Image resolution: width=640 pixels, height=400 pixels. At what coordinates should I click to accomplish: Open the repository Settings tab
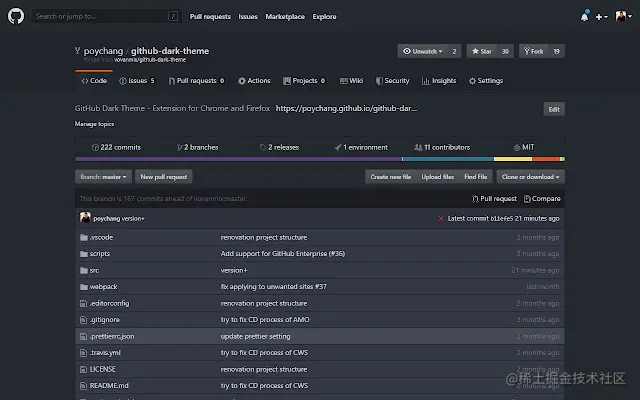point(486,81)
